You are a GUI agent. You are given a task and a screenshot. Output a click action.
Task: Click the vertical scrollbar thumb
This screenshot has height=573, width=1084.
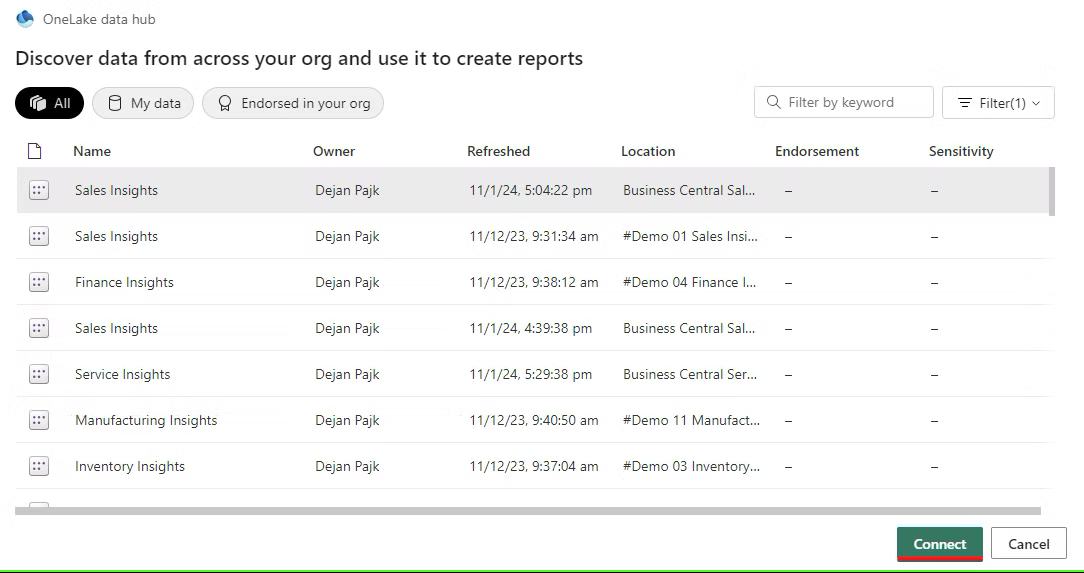coord(1051,191)
